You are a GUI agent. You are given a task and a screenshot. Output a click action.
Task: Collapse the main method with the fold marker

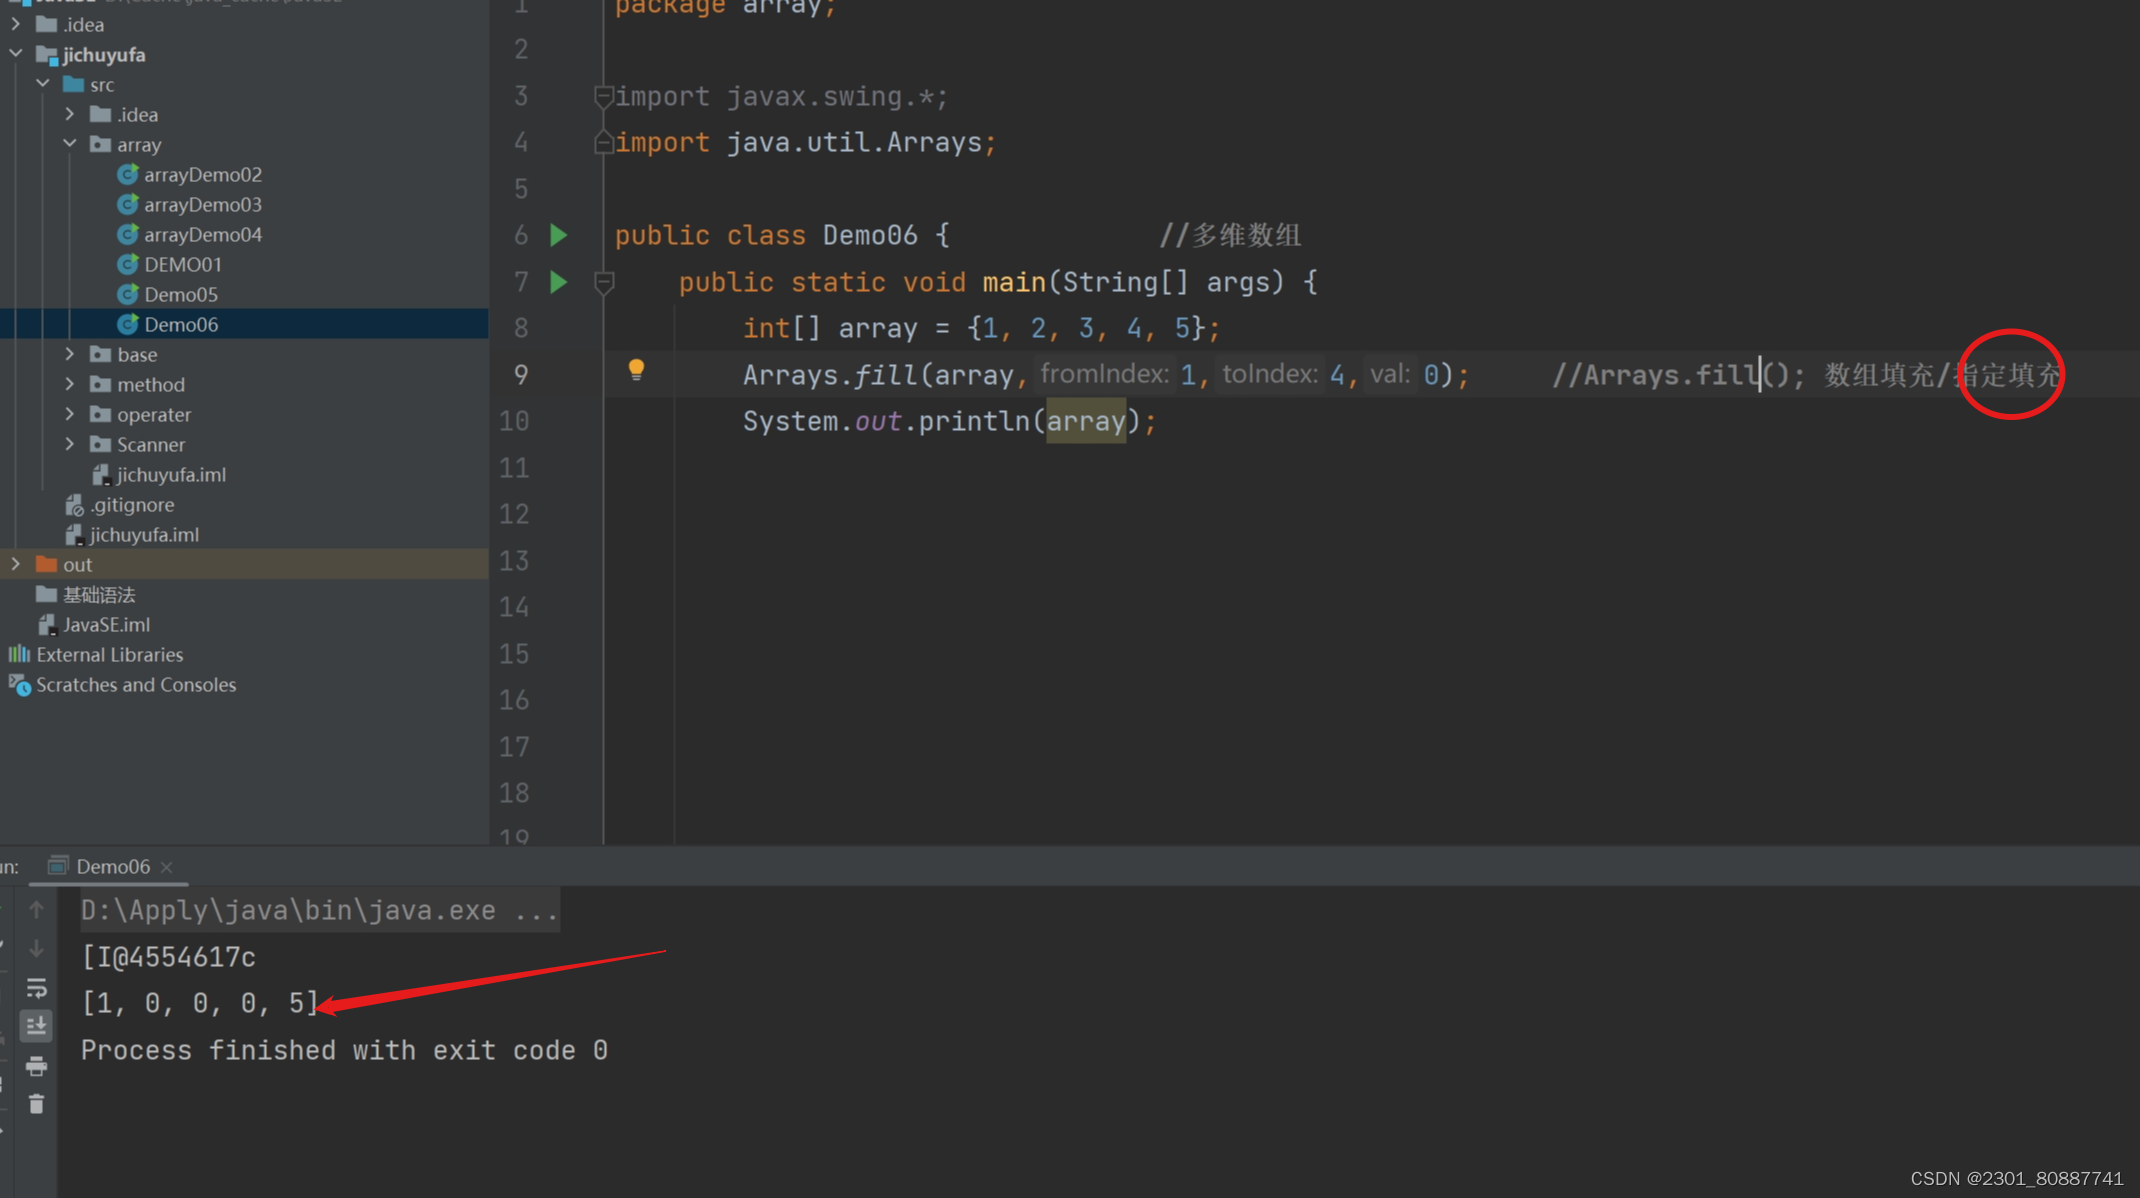click(x=603, y=281)
